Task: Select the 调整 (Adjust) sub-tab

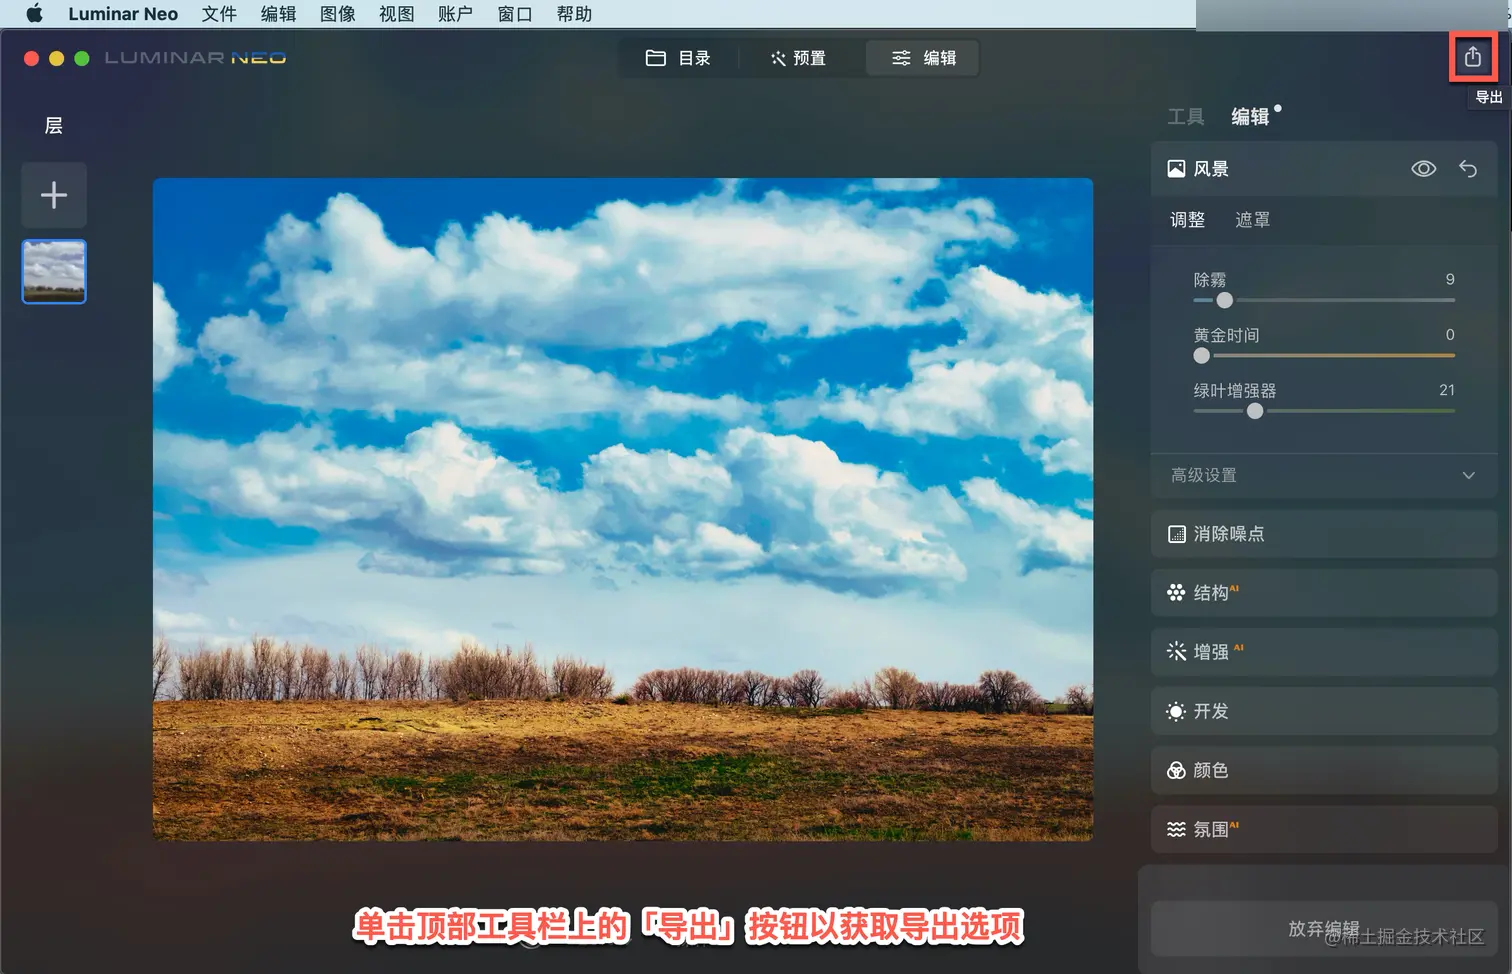Action: click(1188, 220)
